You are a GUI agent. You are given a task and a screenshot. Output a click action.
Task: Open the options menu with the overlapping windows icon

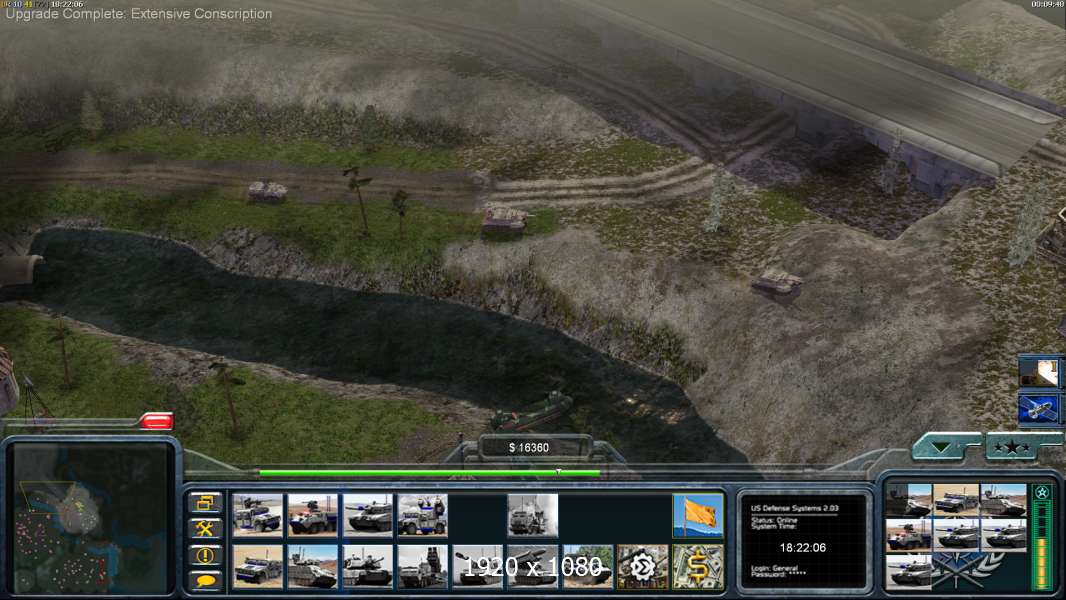point(205,503)
